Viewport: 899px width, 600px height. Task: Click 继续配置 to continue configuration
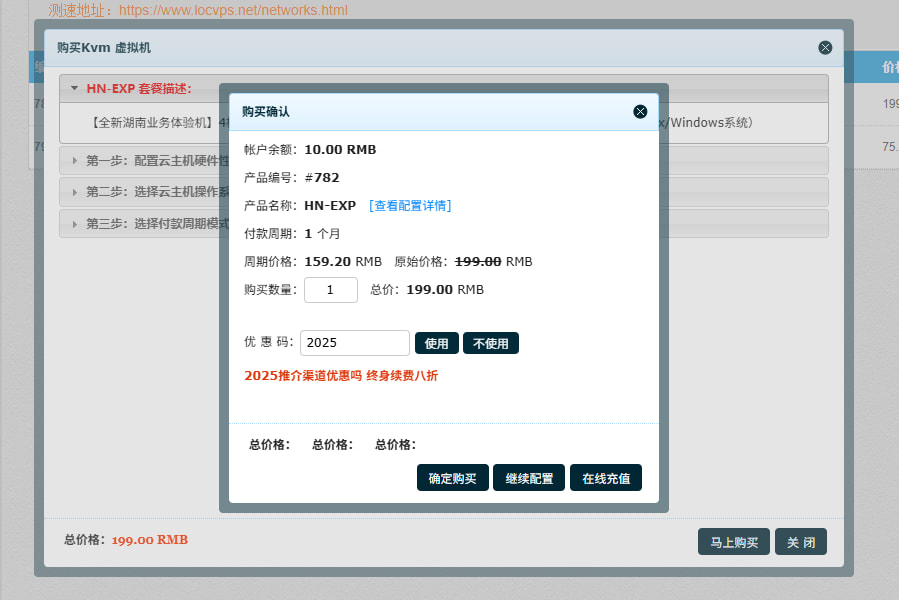coord(528,477)
